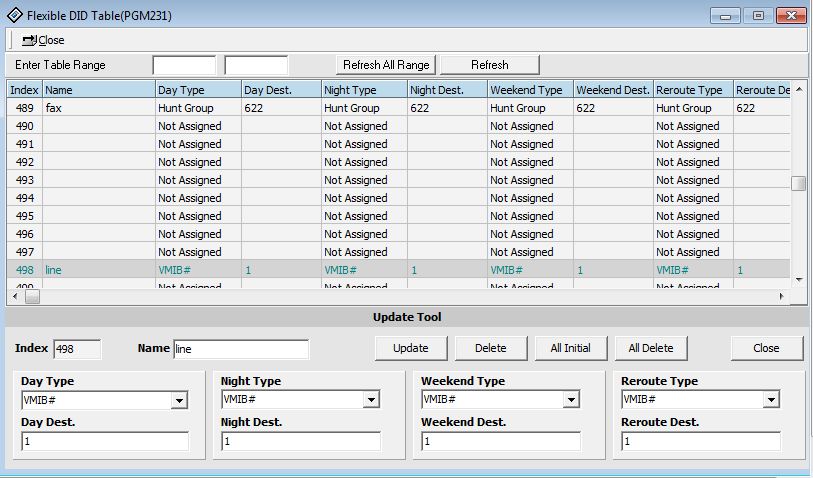Click the Flexible DID Table title bar icon

(x=14, y=15)
